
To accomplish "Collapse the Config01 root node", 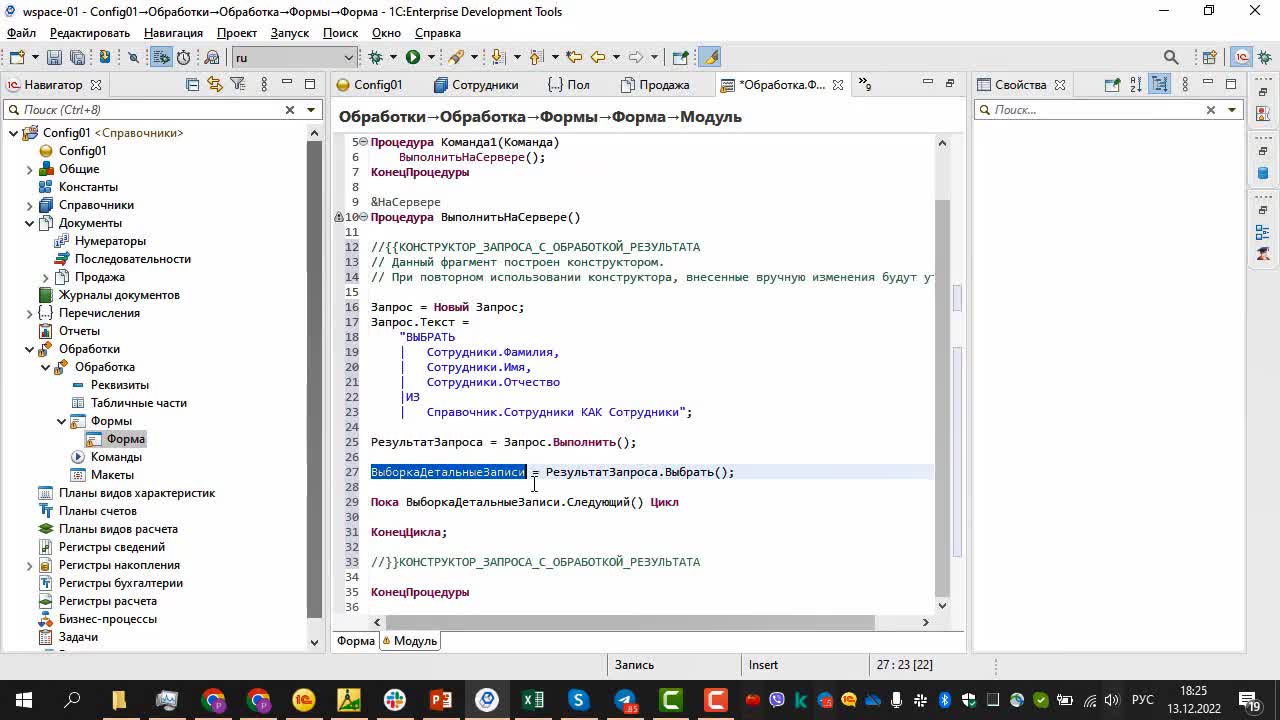I will tap(13, 133).
